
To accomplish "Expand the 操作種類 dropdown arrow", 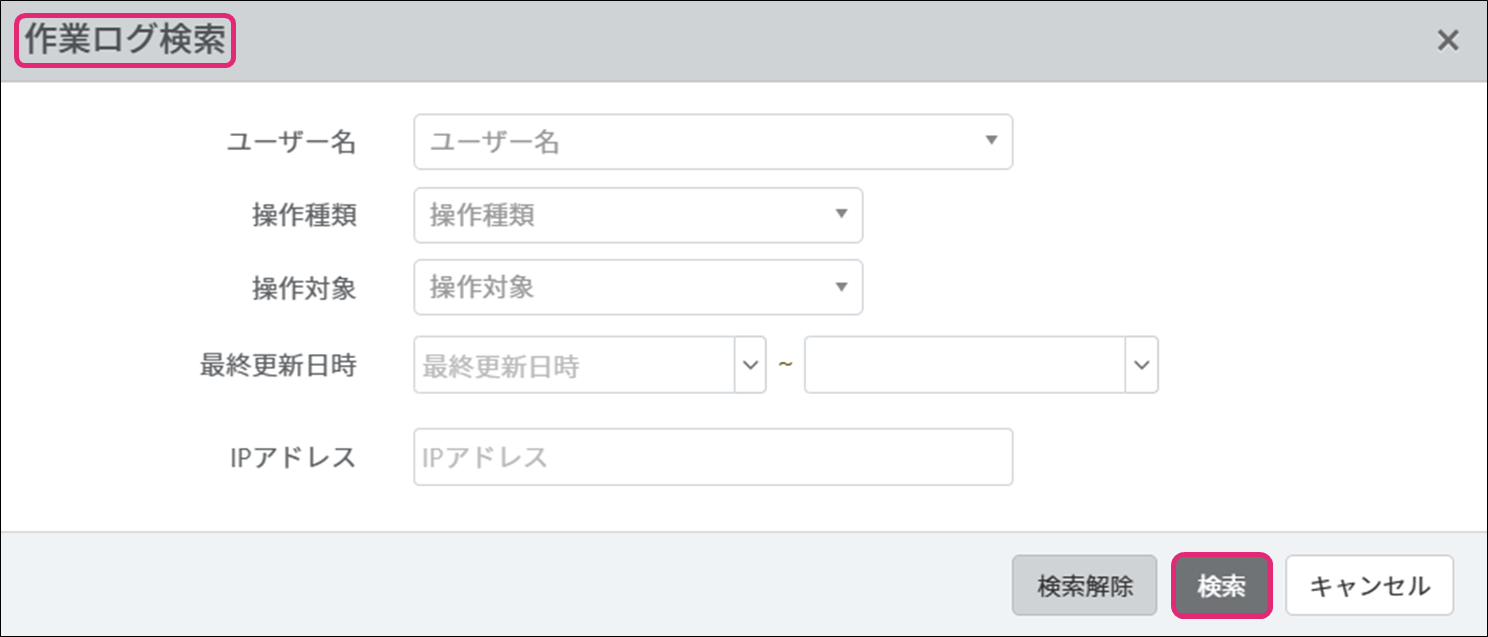I will tap(841, 214).
